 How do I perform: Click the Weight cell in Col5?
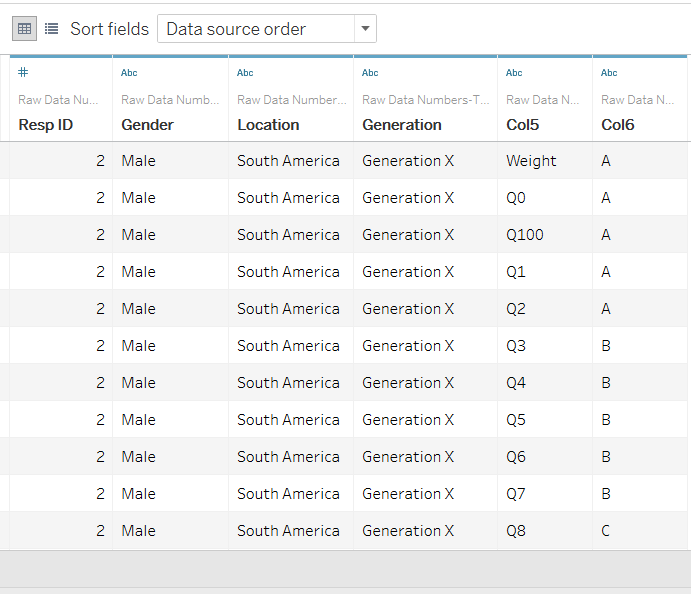[x=531, y=161]
